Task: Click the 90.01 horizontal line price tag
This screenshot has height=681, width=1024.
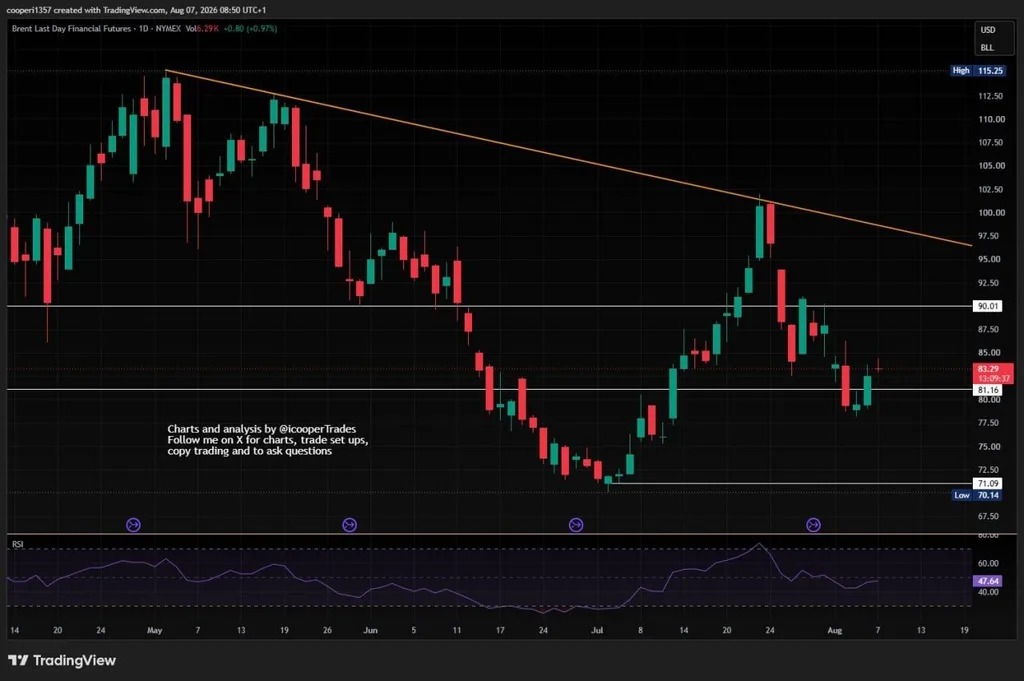Action: click(x=987, y=306)
